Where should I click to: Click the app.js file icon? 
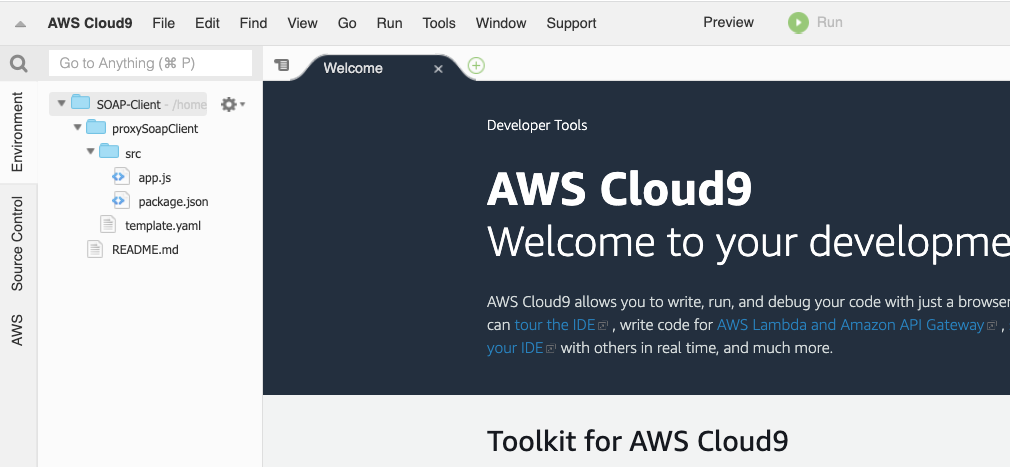coord(119,176)
